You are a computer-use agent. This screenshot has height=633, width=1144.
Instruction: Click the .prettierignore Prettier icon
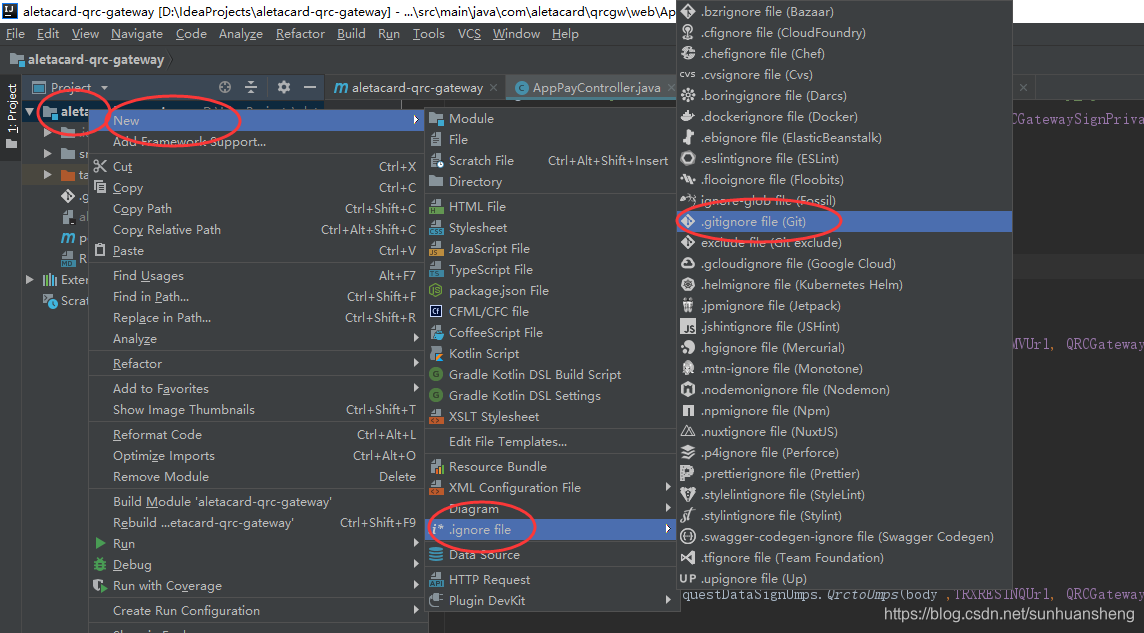pos(688,474)
